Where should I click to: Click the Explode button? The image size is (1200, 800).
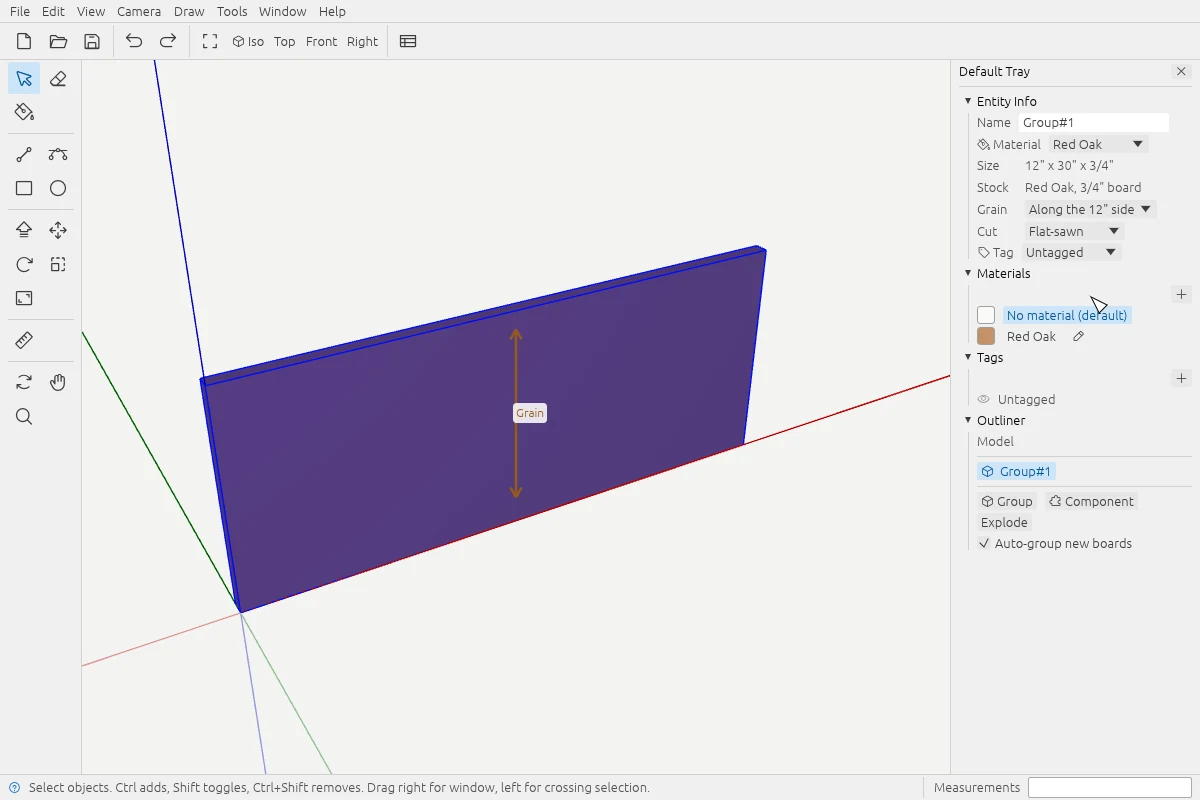coord(1004,523)
